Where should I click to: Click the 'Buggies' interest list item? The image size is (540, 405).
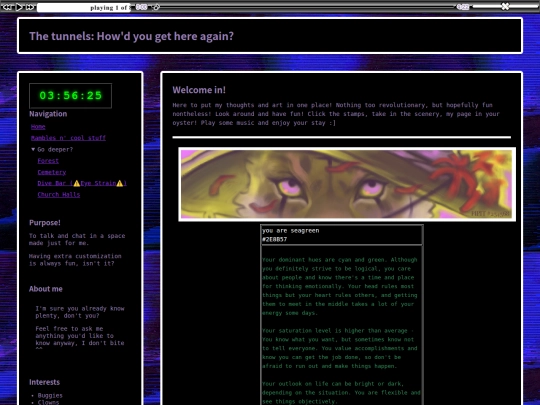coord(50,396)
